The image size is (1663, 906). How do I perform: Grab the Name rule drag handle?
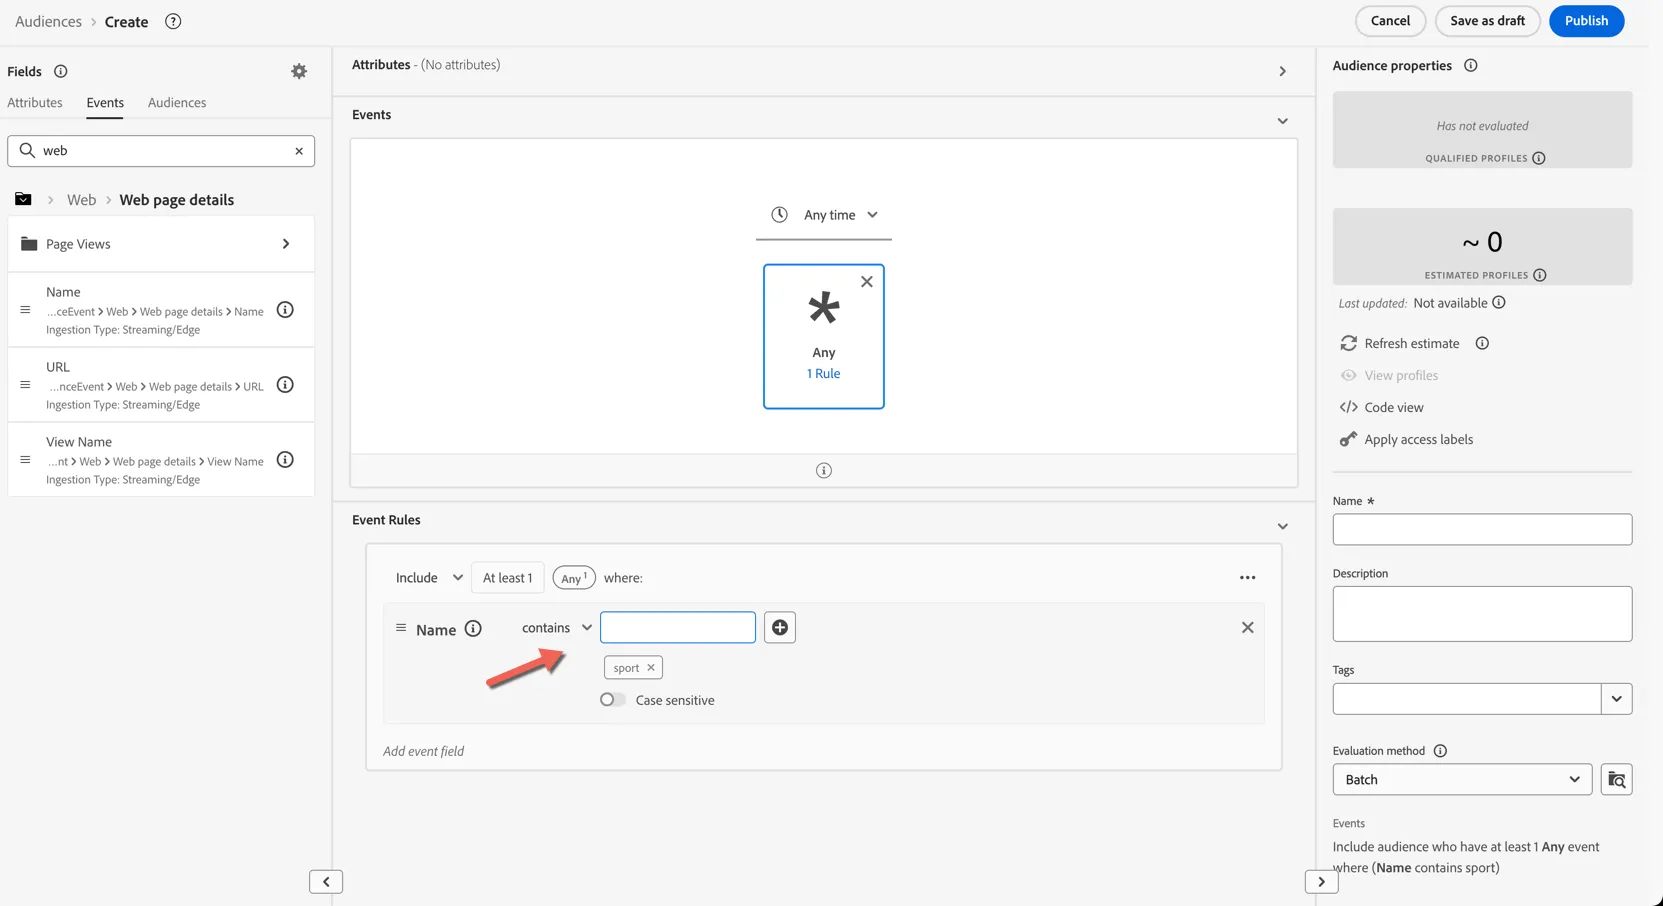tap(401, 628)
